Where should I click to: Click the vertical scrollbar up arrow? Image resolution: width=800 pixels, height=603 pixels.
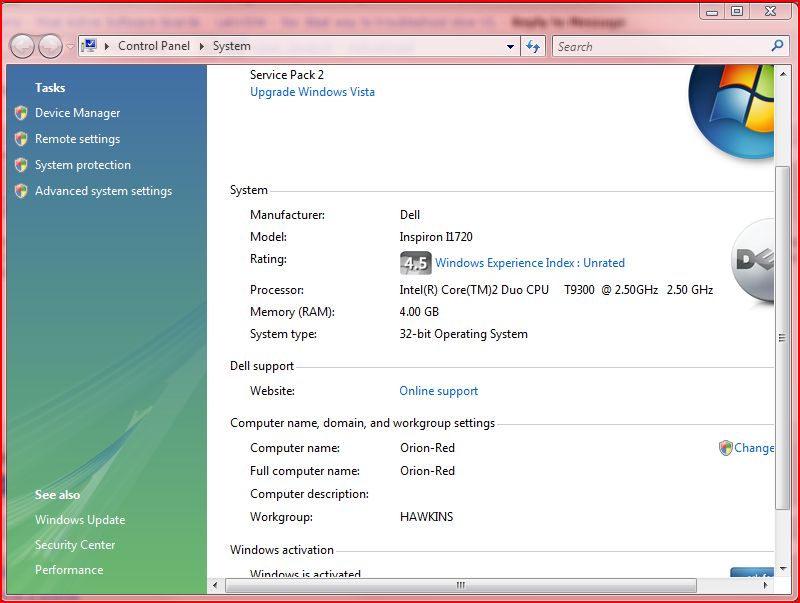pyautogui.click(x=782, y=74)
